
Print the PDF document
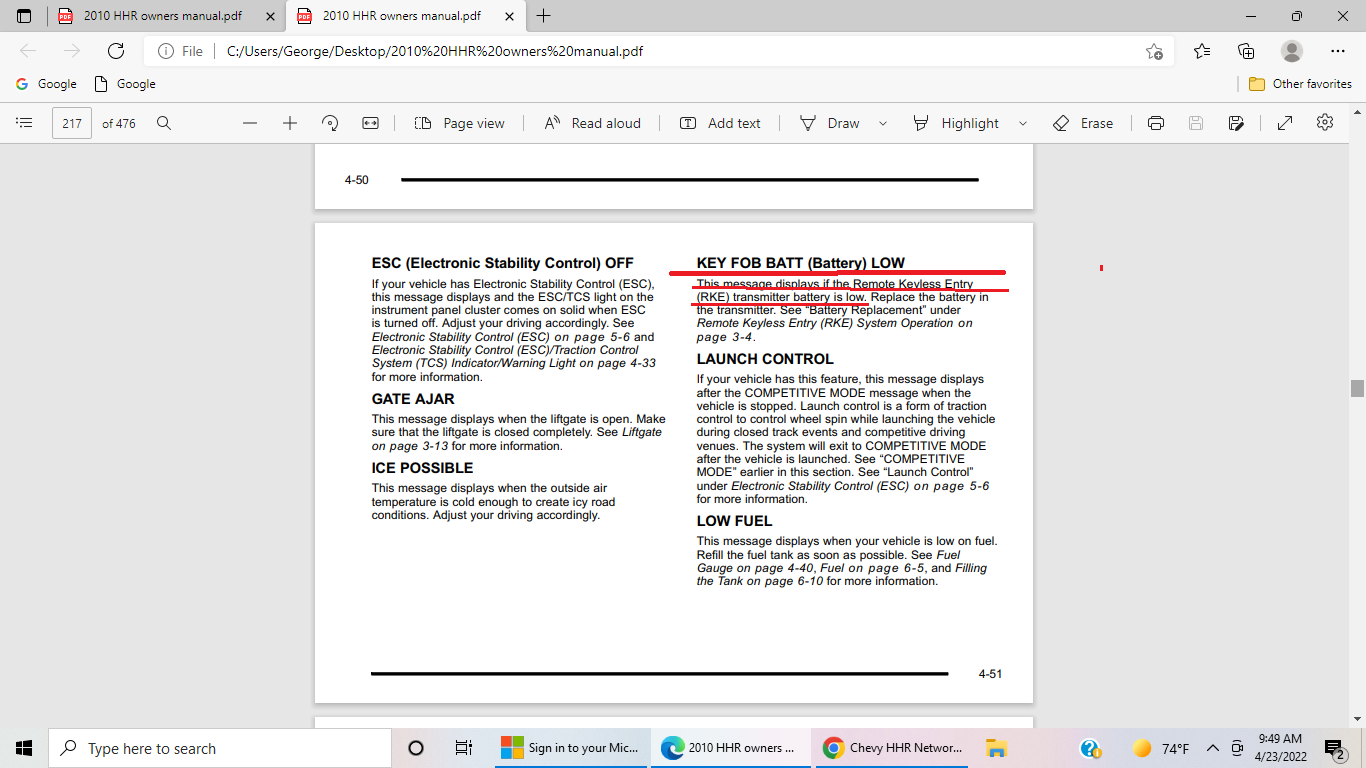[1156, 123]
